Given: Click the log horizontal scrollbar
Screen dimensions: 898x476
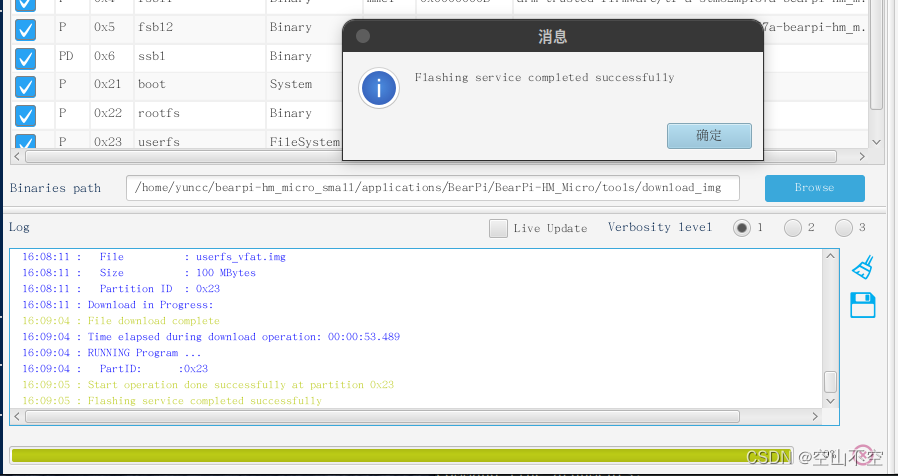Looking at the screenshot, I should tap(383, 416).
